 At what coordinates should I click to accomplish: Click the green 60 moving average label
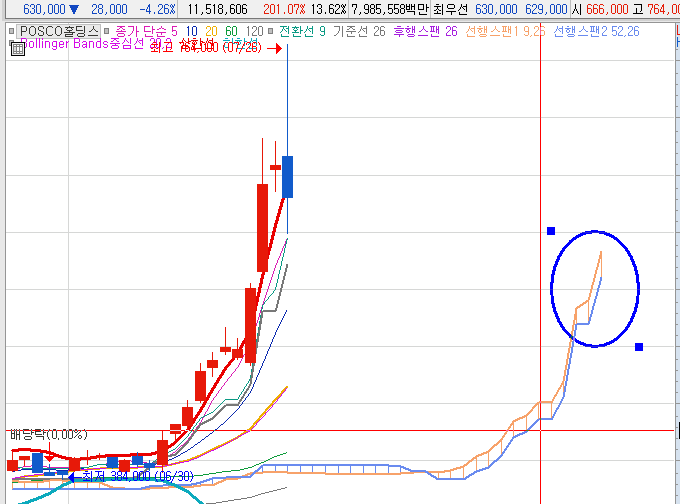coord(231,31)
